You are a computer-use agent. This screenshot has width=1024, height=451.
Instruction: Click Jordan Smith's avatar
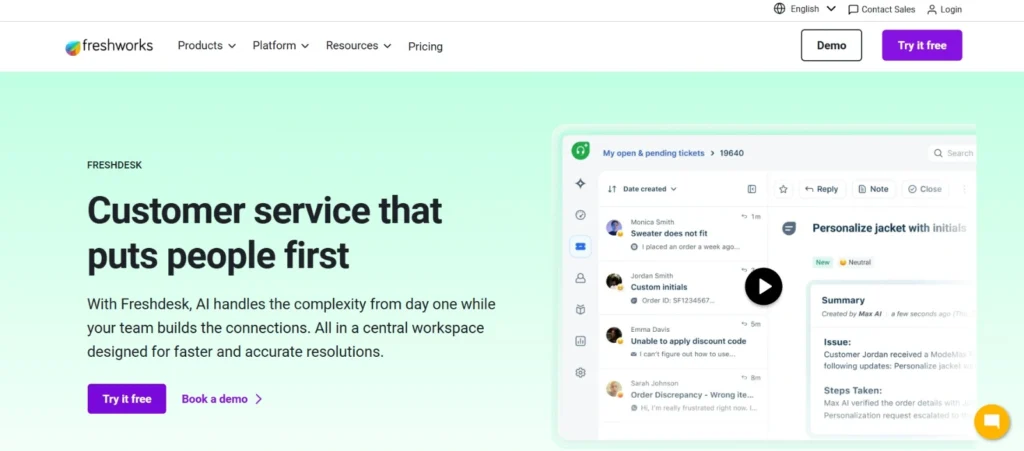pos(614,281)
